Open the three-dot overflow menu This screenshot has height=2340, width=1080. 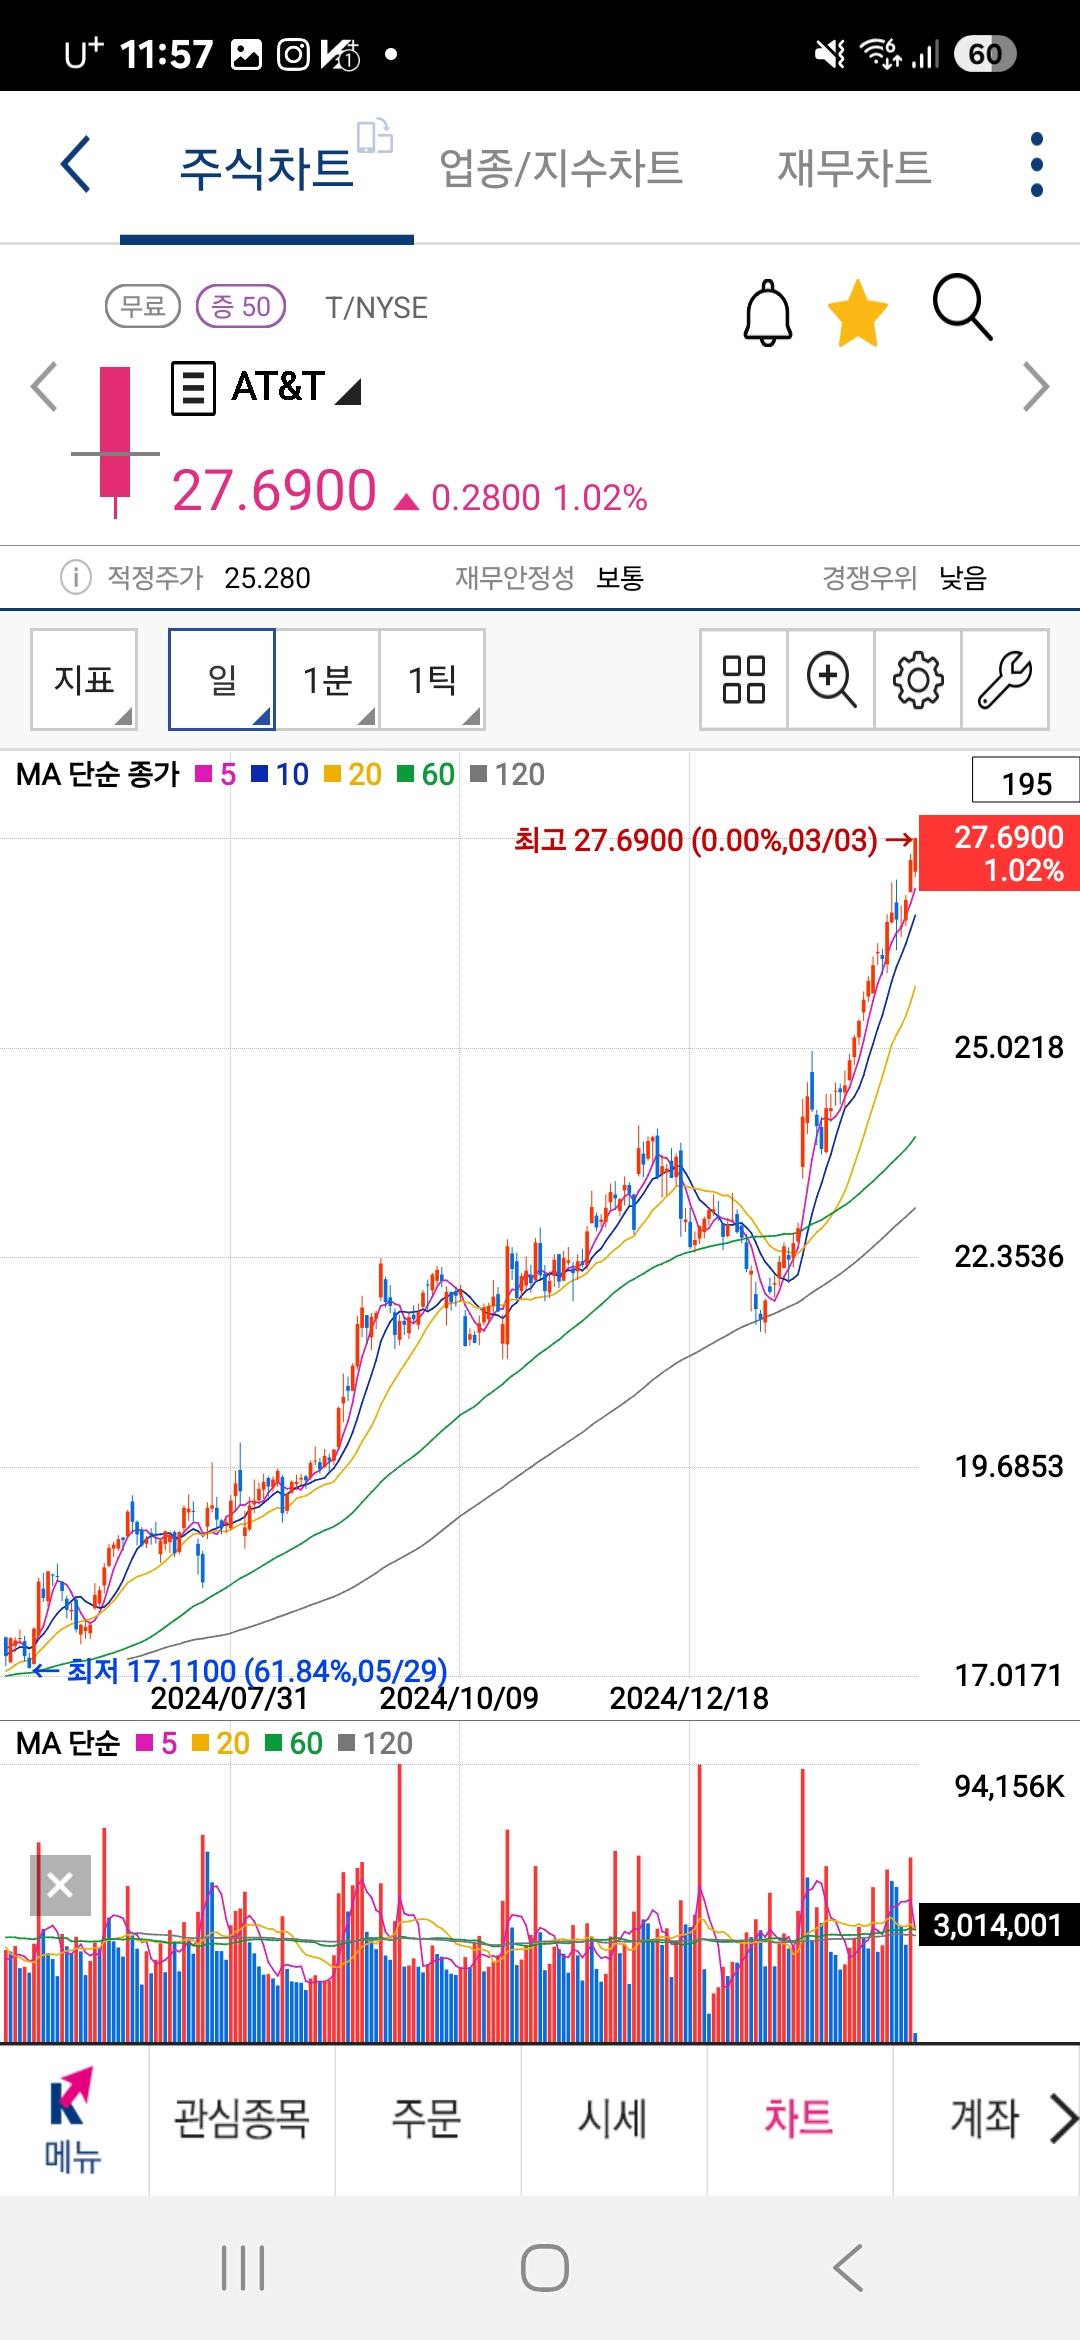tap(1036, 165)
